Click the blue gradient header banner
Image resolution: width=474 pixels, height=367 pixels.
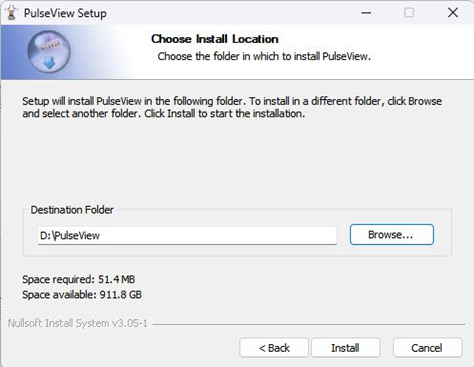[x=237, y=52]
